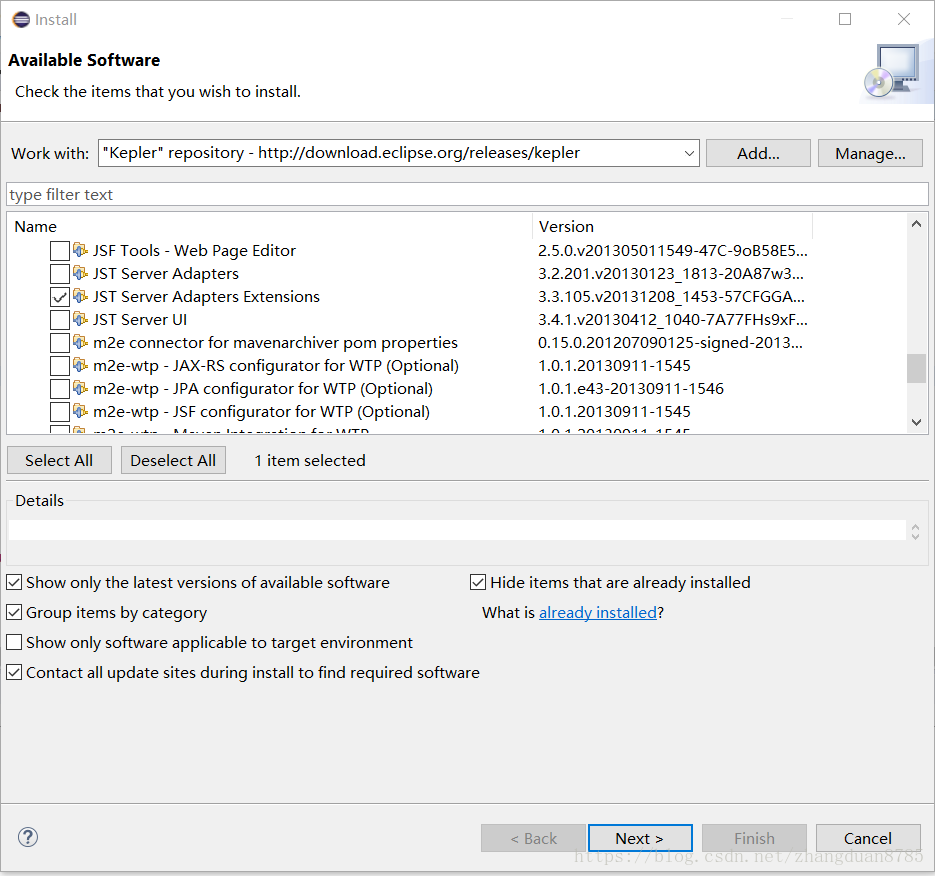Image resolution: width=935 pixels, height=876 pixels.
Task: Select JSF Tools - Web Page Editor row name
Action: click(x=194, y=250)
